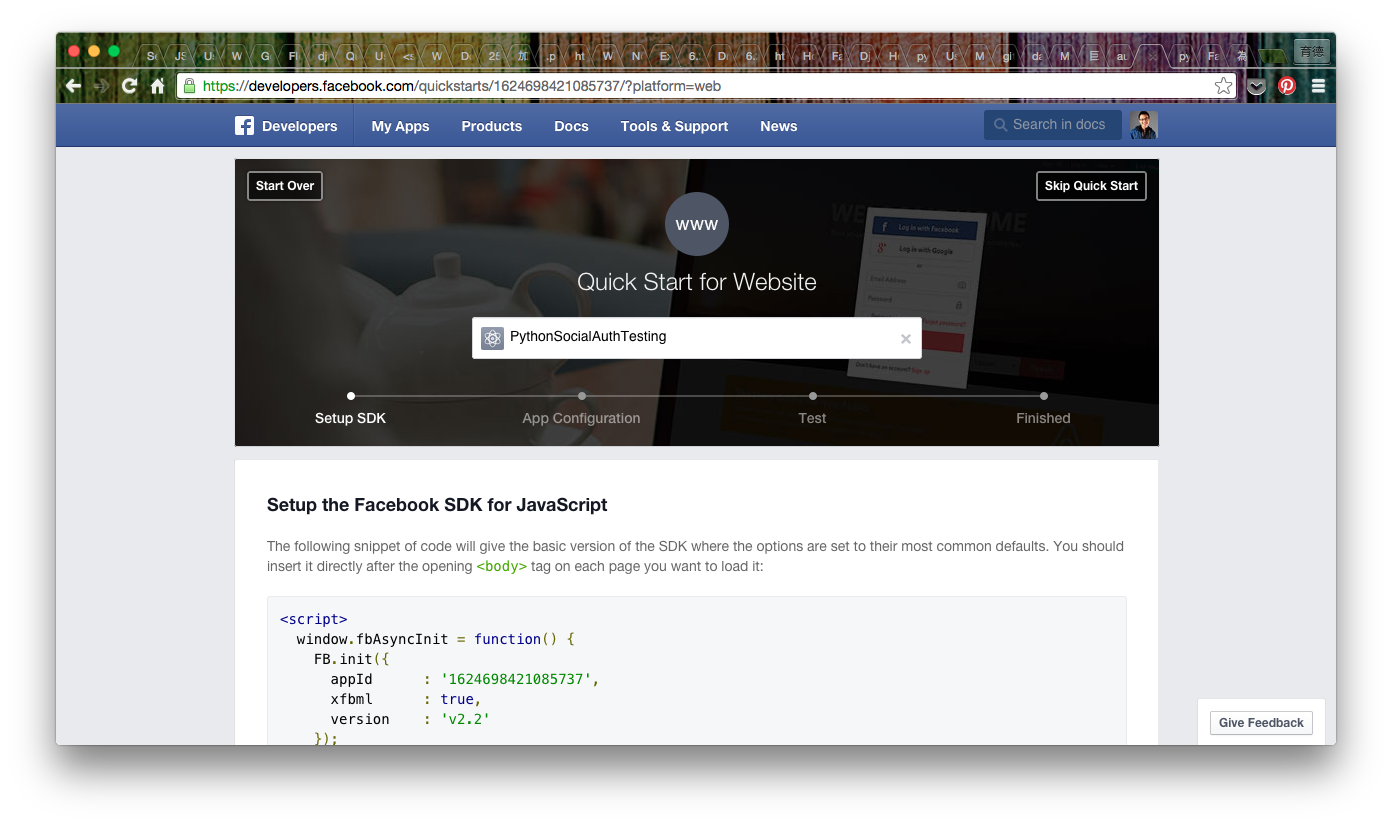1392x825 pixels.
Task: Open the Tools & Support menu
Action: pos(674,126)
